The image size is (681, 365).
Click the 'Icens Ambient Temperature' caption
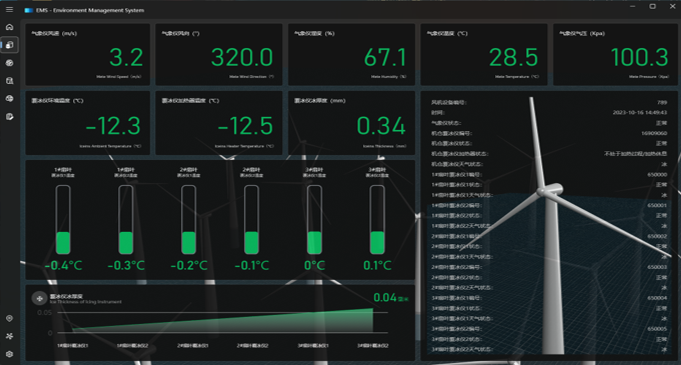click(111, 146)
